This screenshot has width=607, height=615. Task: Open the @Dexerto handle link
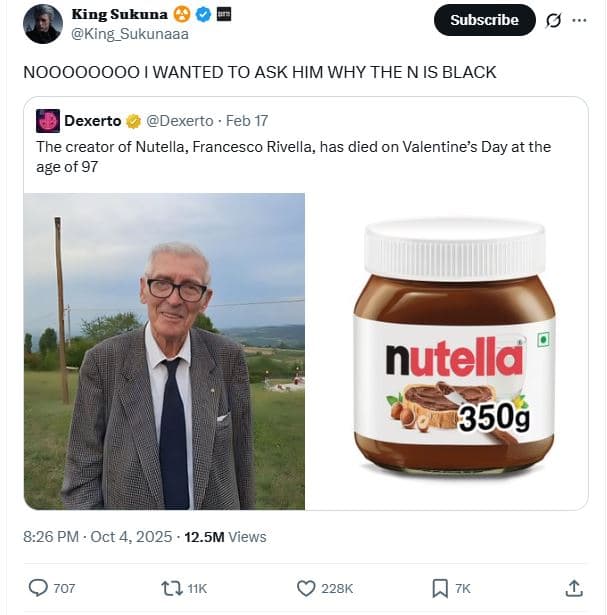coord(180,121)
